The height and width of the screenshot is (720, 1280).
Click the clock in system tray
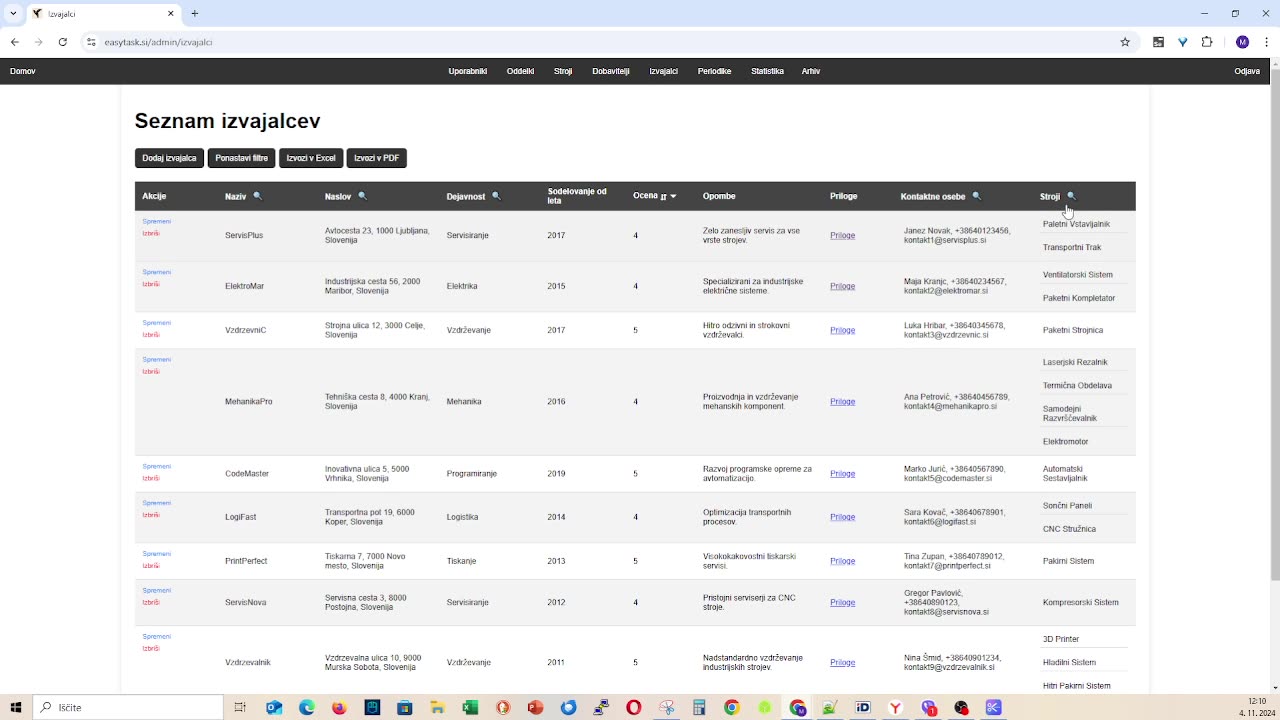(1257, 707)
